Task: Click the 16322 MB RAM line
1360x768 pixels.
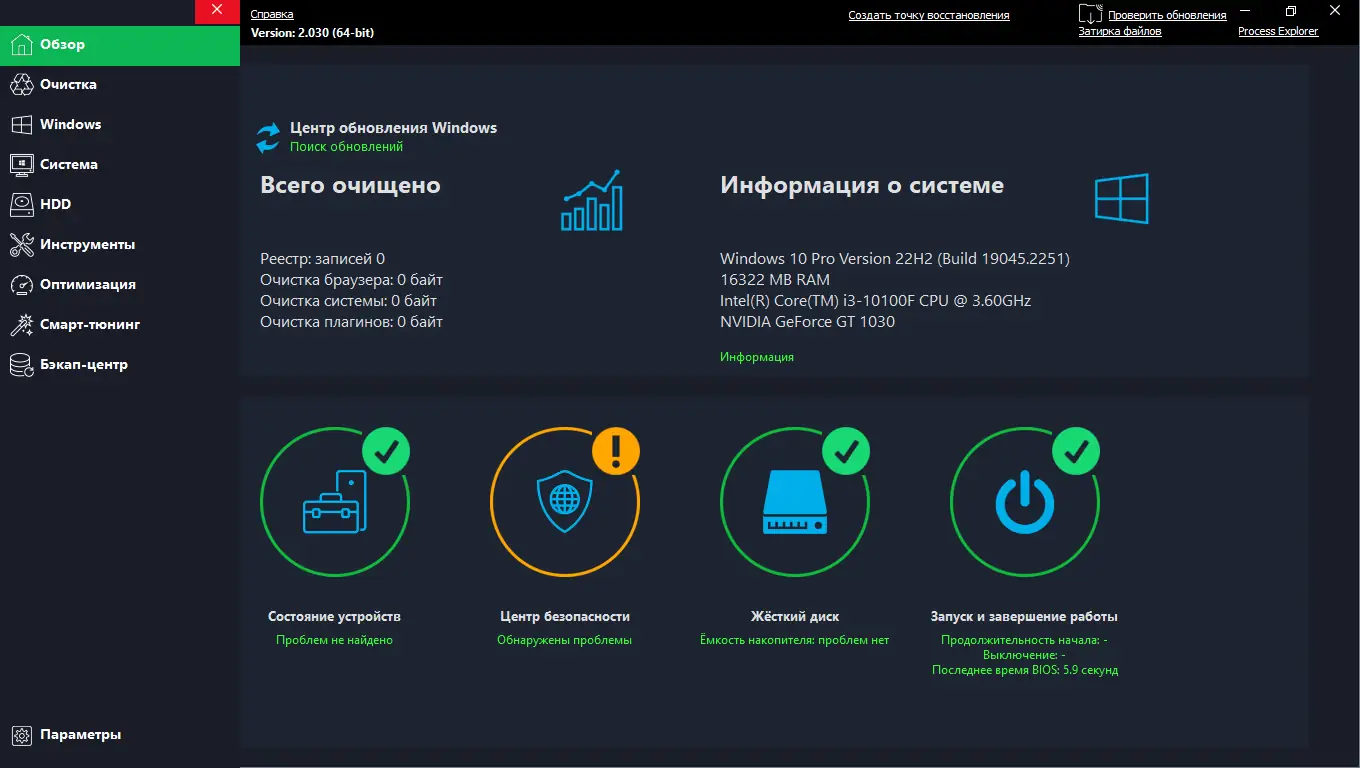Action: coord(775,280)
